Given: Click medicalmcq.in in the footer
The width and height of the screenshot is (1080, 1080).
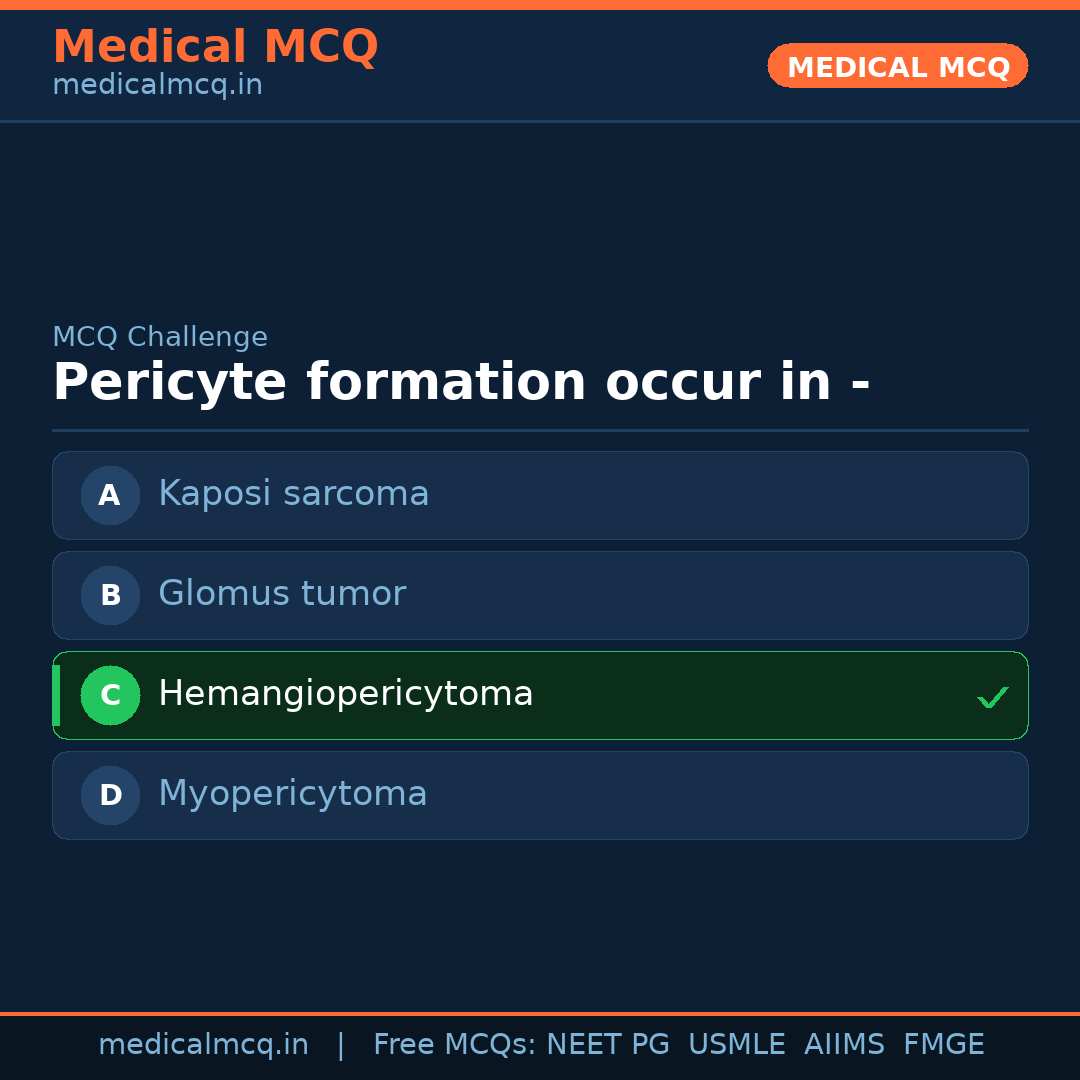Looking at the screenshot, I should [204, 1044].
